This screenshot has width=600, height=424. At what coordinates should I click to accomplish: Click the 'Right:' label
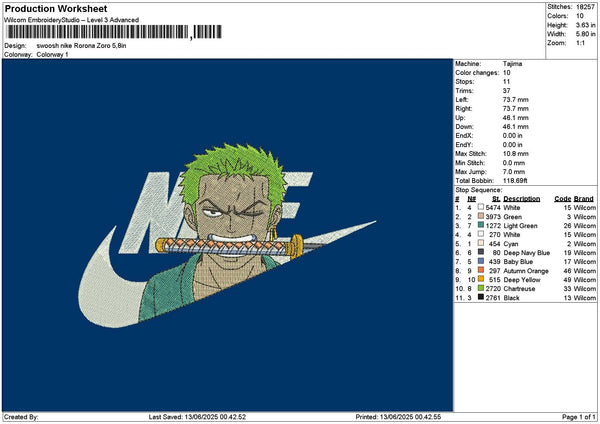pyautogui.click(x=464, y=109)
